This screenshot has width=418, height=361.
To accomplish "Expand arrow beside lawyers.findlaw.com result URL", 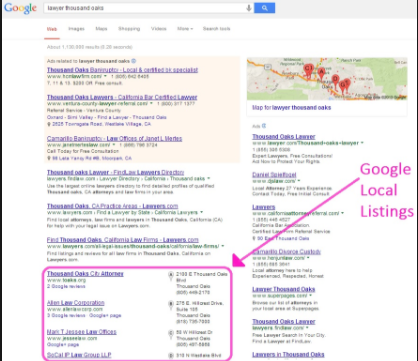I will click(209, 179).
